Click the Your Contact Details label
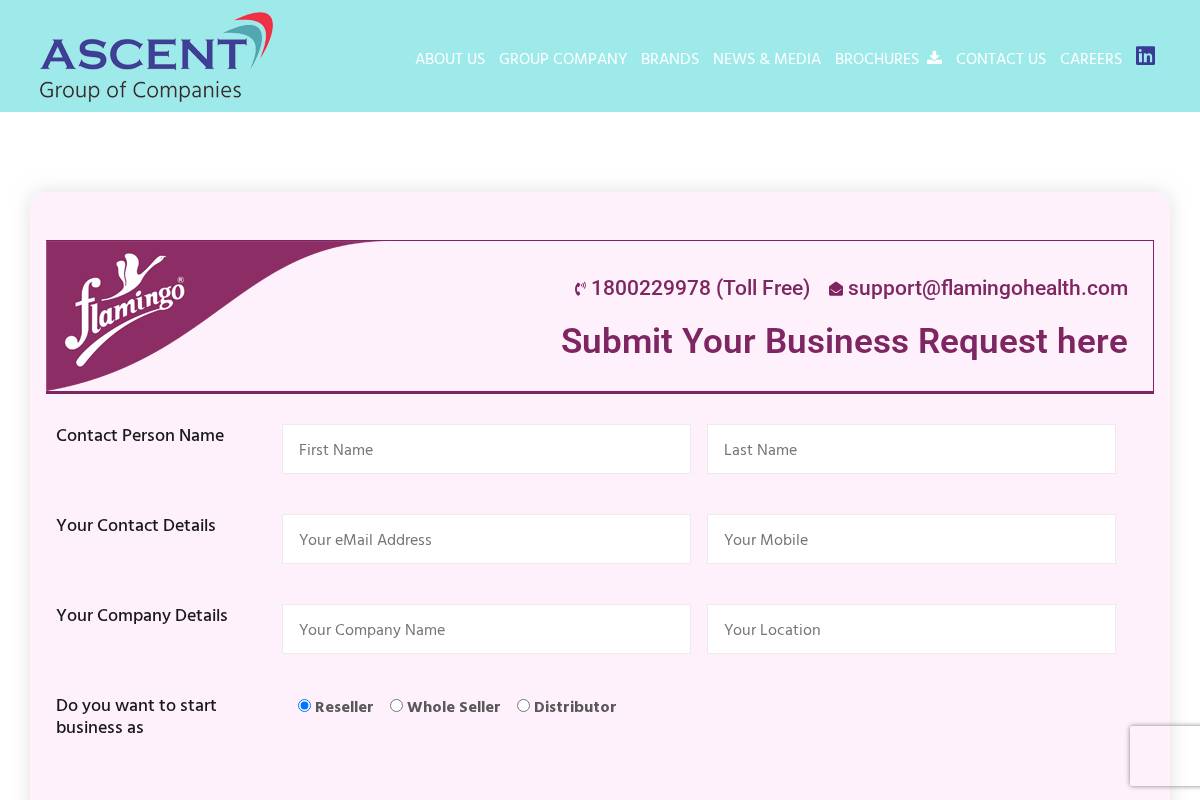 pos(136,526)
